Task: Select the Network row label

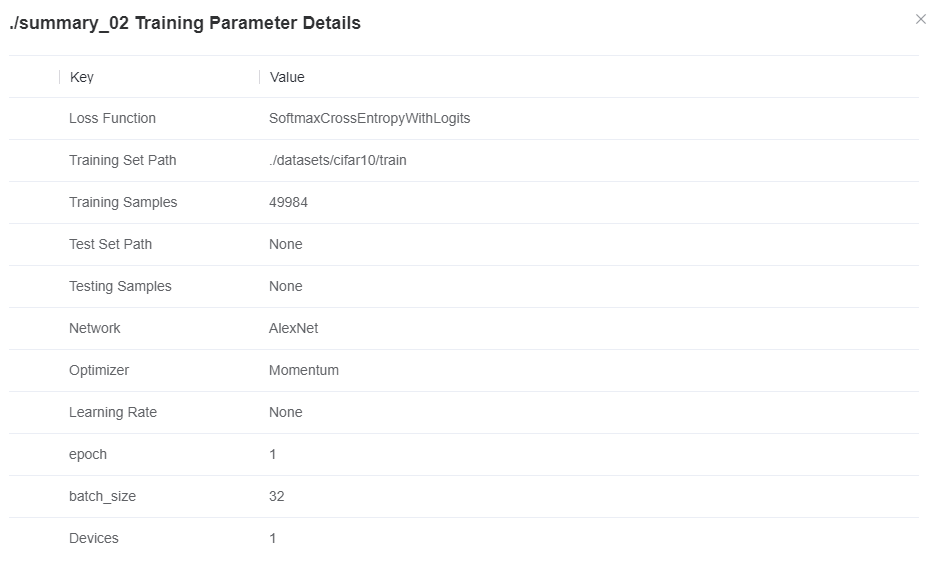Action: [94, 328]
